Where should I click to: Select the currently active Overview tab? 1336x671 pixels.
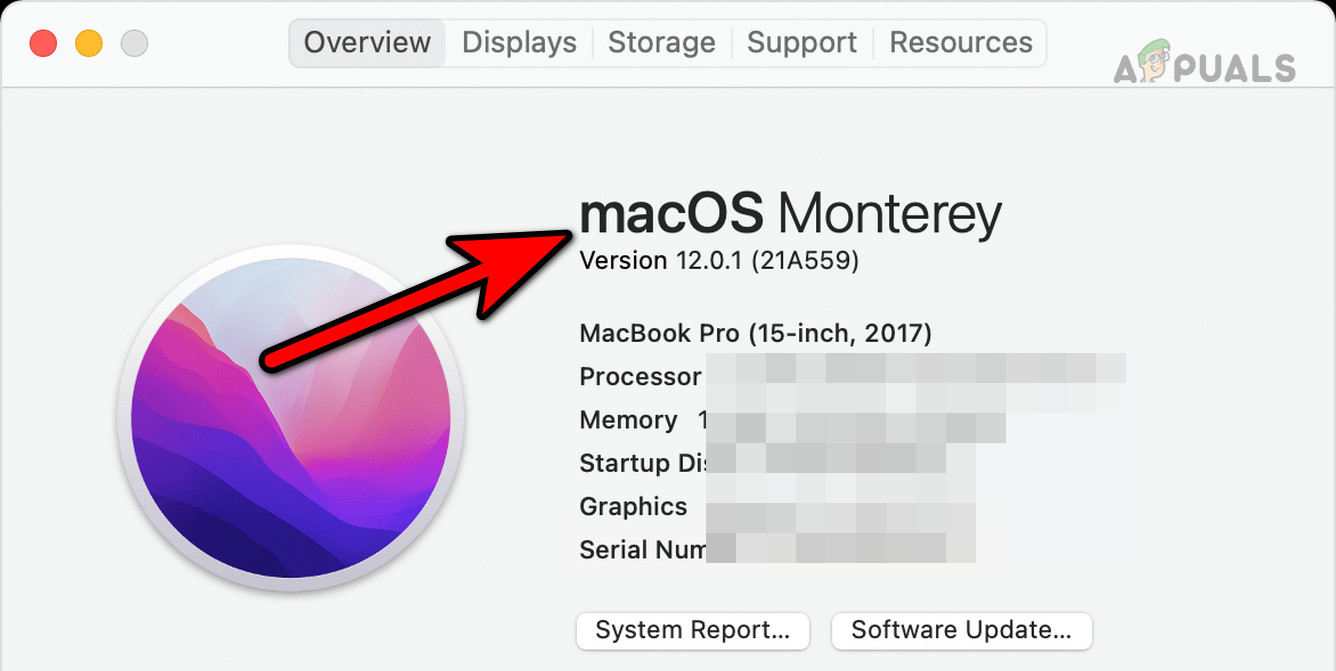click(367, 42)
